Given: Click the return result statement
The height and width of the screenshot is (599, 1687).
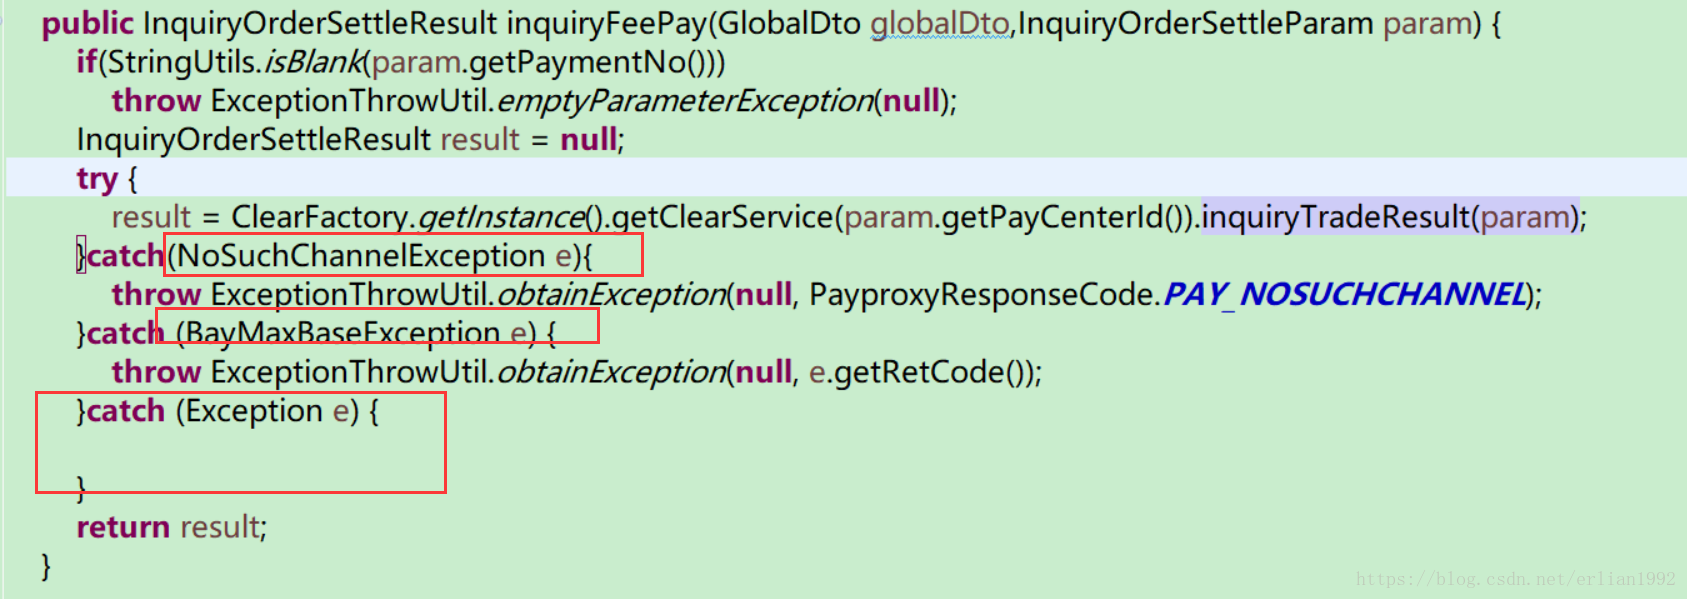Looking at the screenshot, I should [172, 527].
